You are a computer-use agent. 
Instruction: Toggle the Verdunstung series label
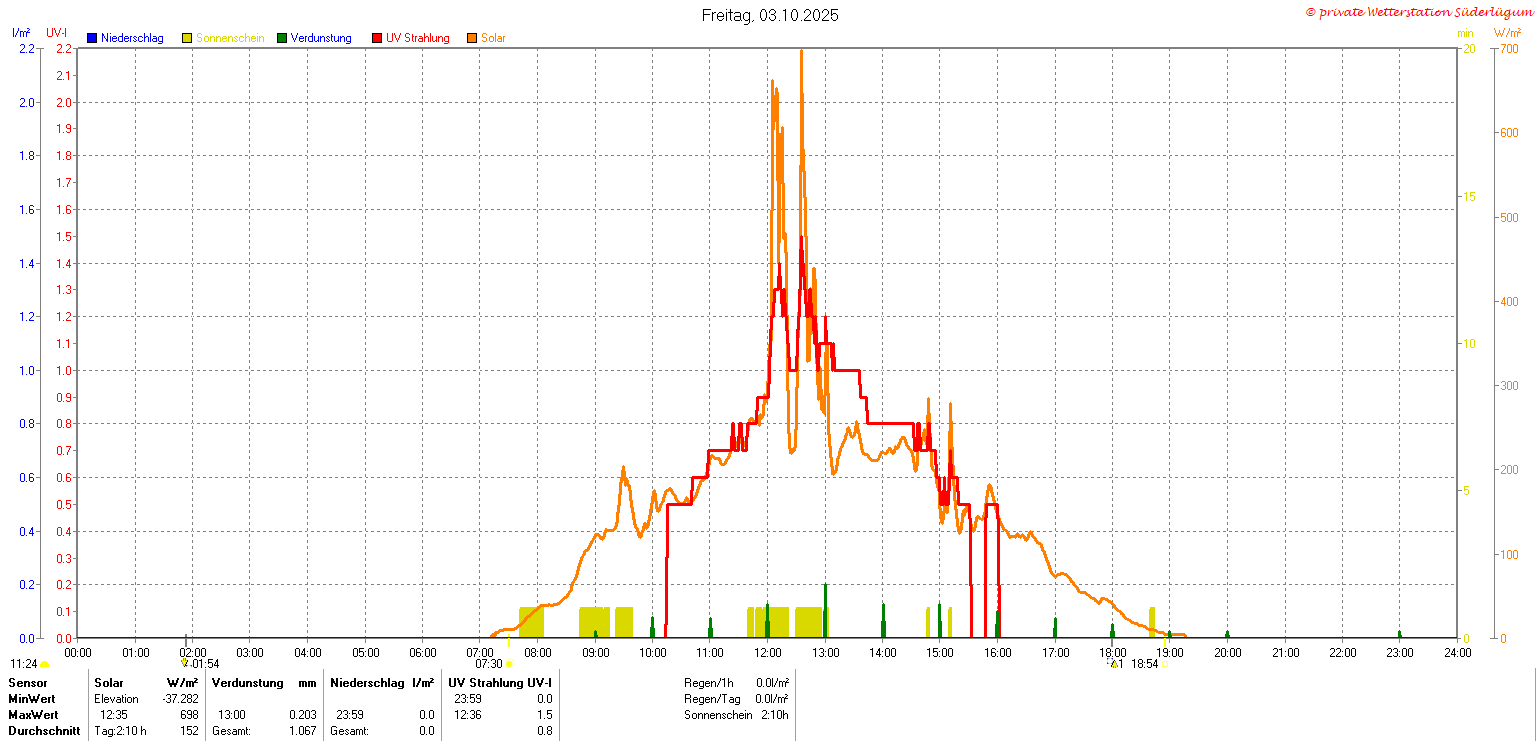tap(321, 38)
